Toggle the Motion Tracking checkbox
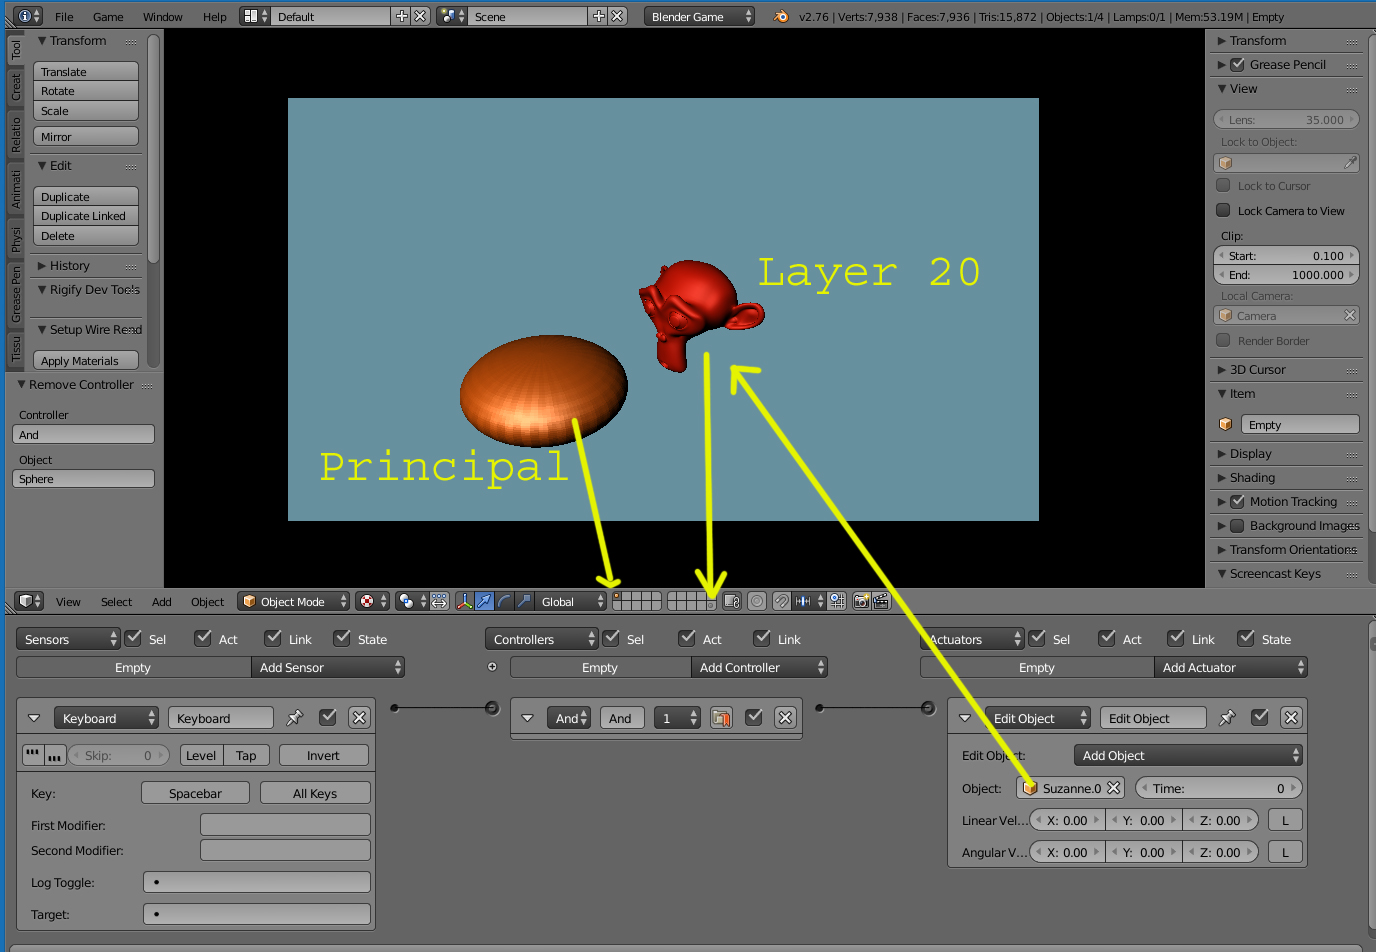Viewport: 1376px width, 952px height. point(1237,502)
